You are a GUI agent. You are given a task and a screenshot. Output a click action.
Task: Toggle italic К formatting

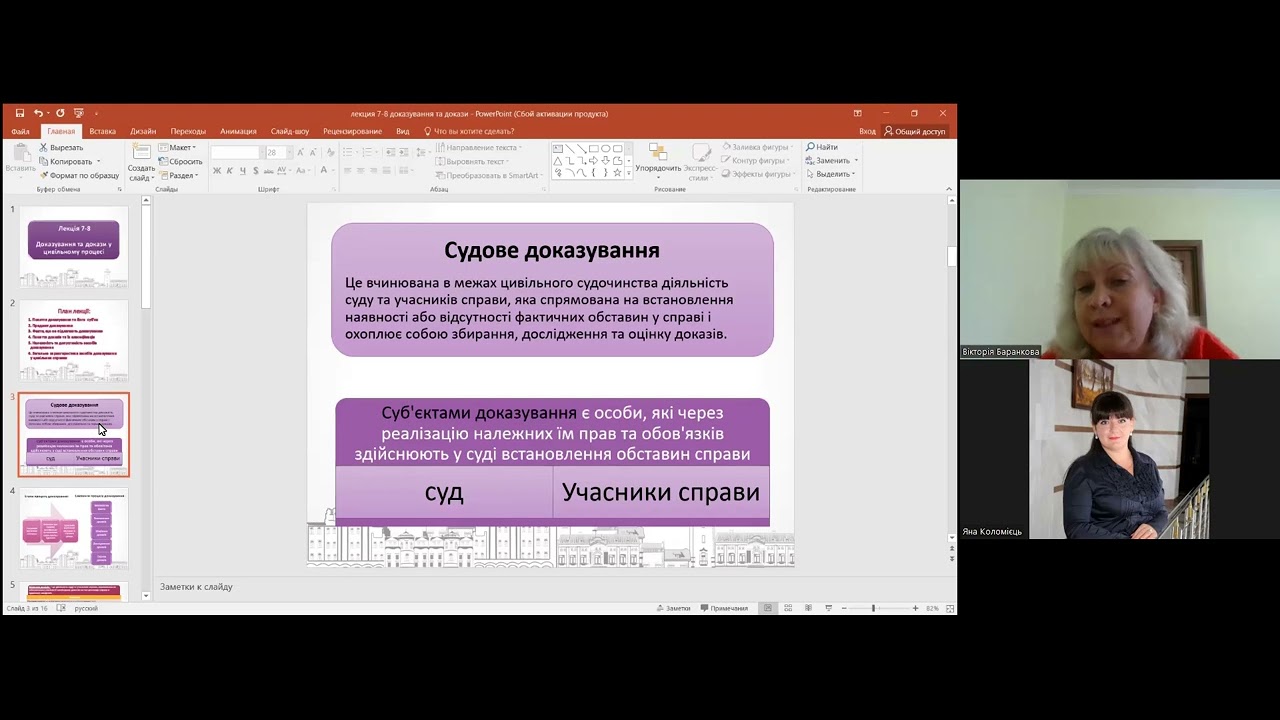click(x=229, y=171)
